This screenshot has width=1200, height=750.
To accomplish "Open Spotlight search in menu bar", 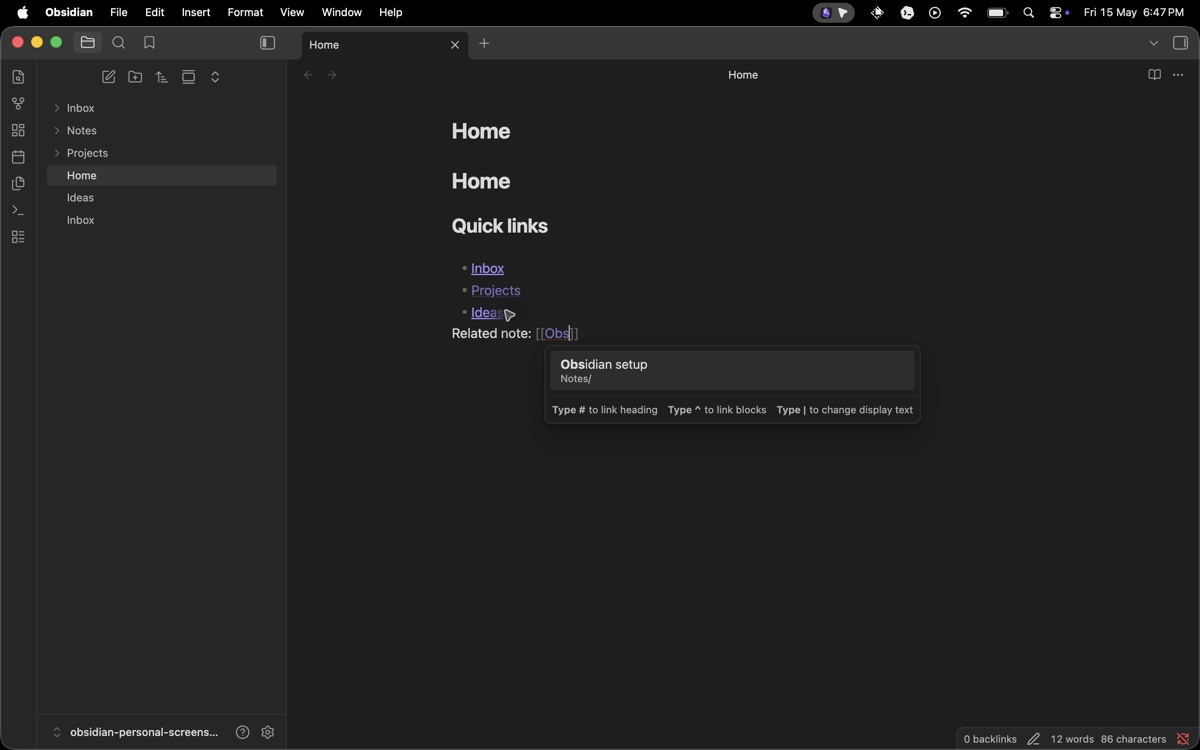I will (1029, 13).
